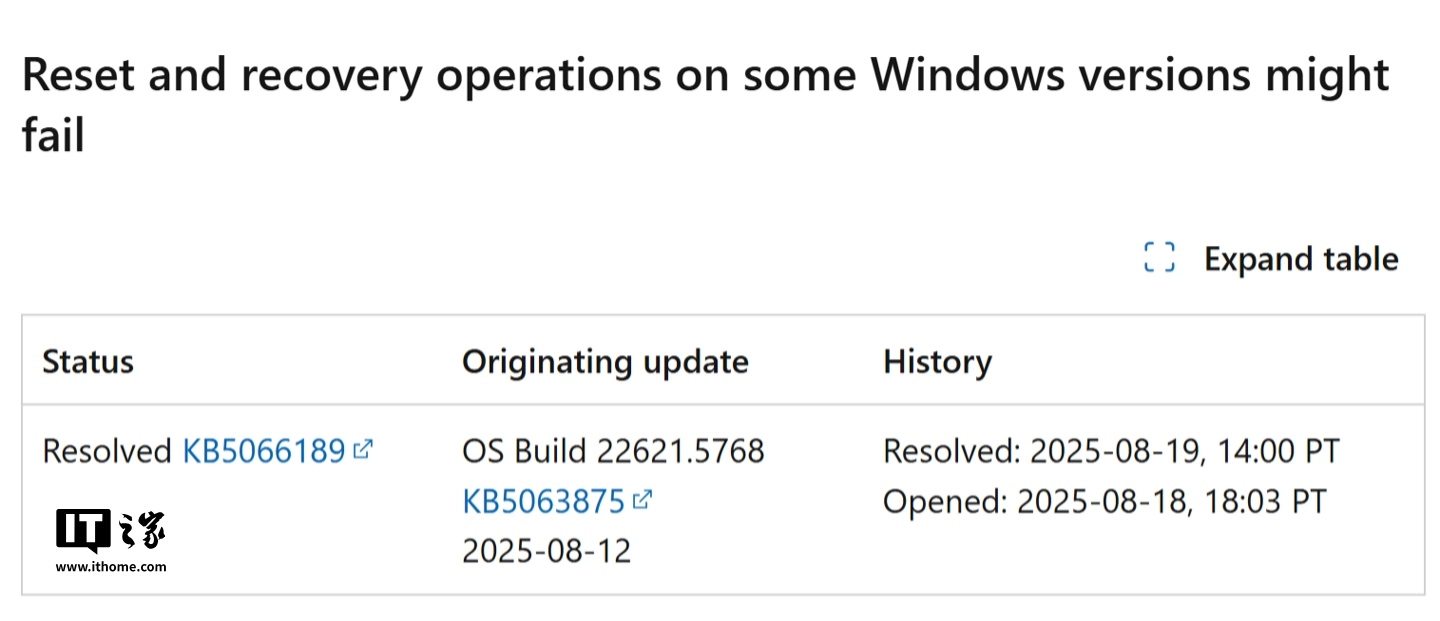Click the external-link icon beside KB5066189
Screen dimensions: 1440x621
point(364,449)
